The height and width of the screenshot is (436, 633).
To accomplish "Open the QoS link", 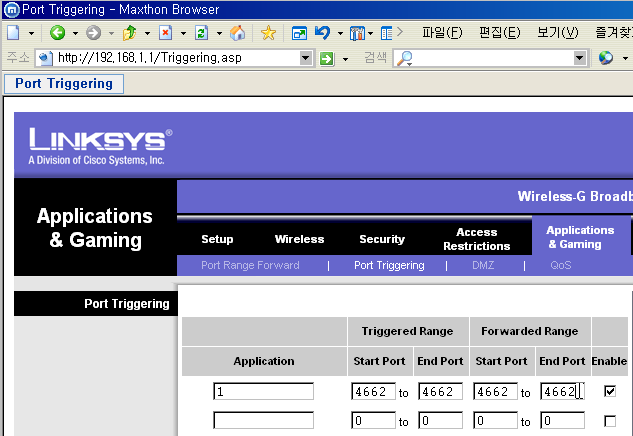I will point(561,265).
